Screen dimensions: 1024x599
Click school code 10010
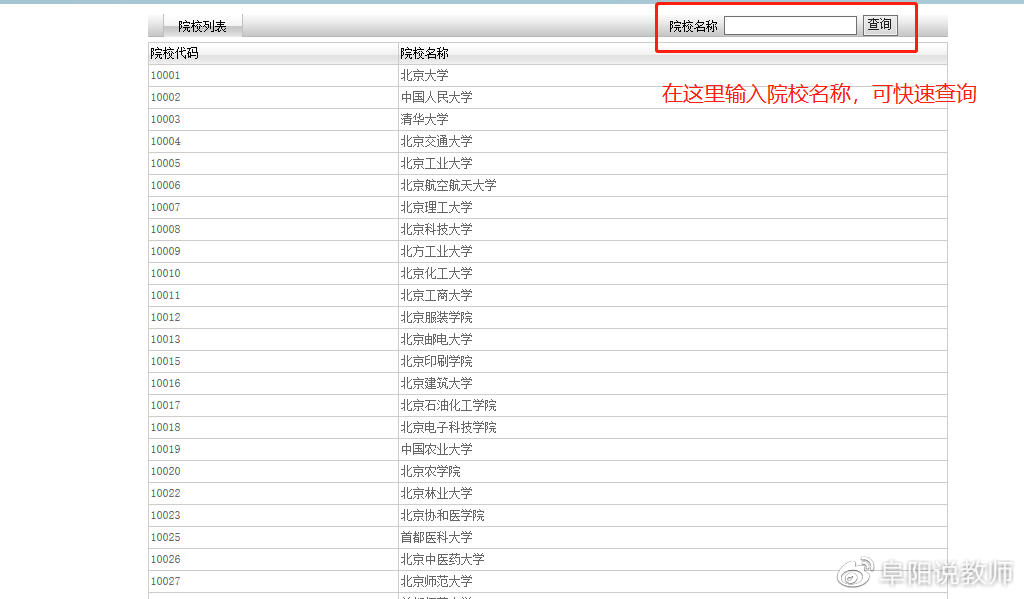[165, 274]
